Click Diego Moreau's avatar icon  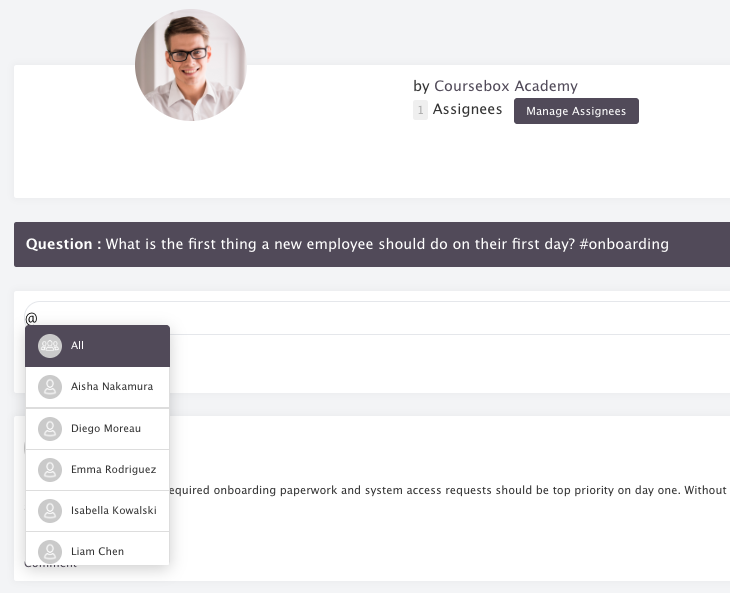(50, 429)
